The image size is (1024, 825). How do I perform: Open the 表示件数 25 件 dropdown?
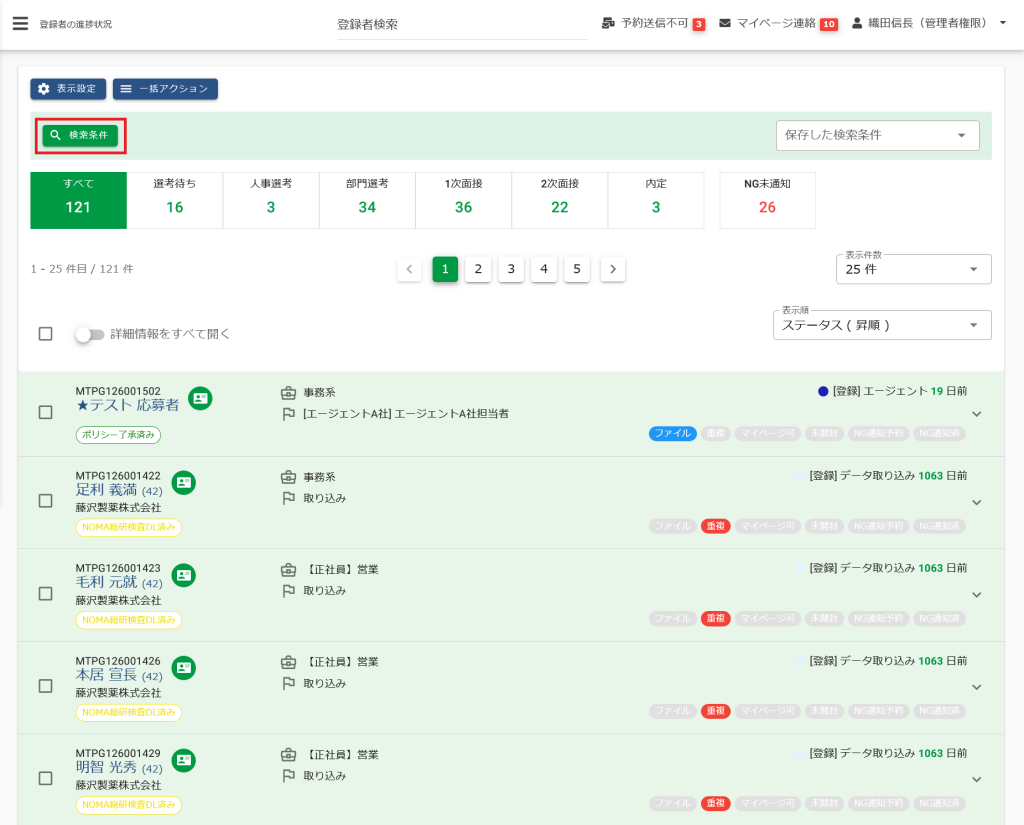(913, 269)
